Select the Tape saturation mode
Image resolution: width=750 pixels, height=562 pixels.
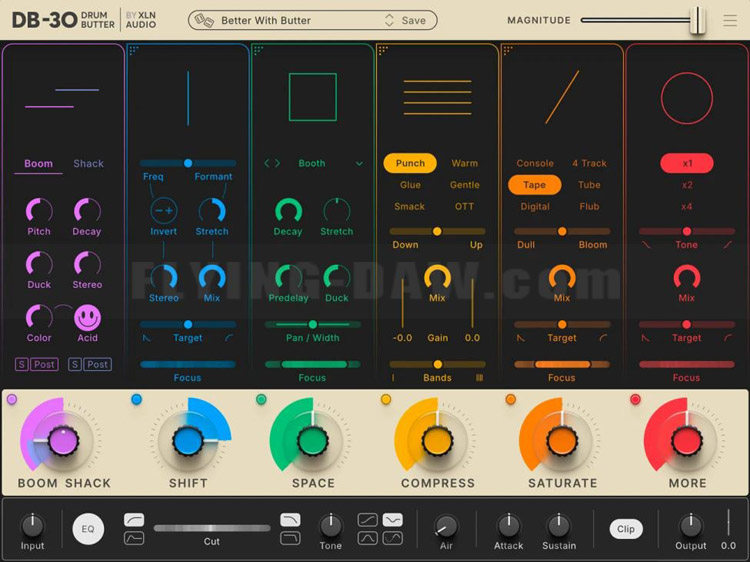click(x=534, y=185)
